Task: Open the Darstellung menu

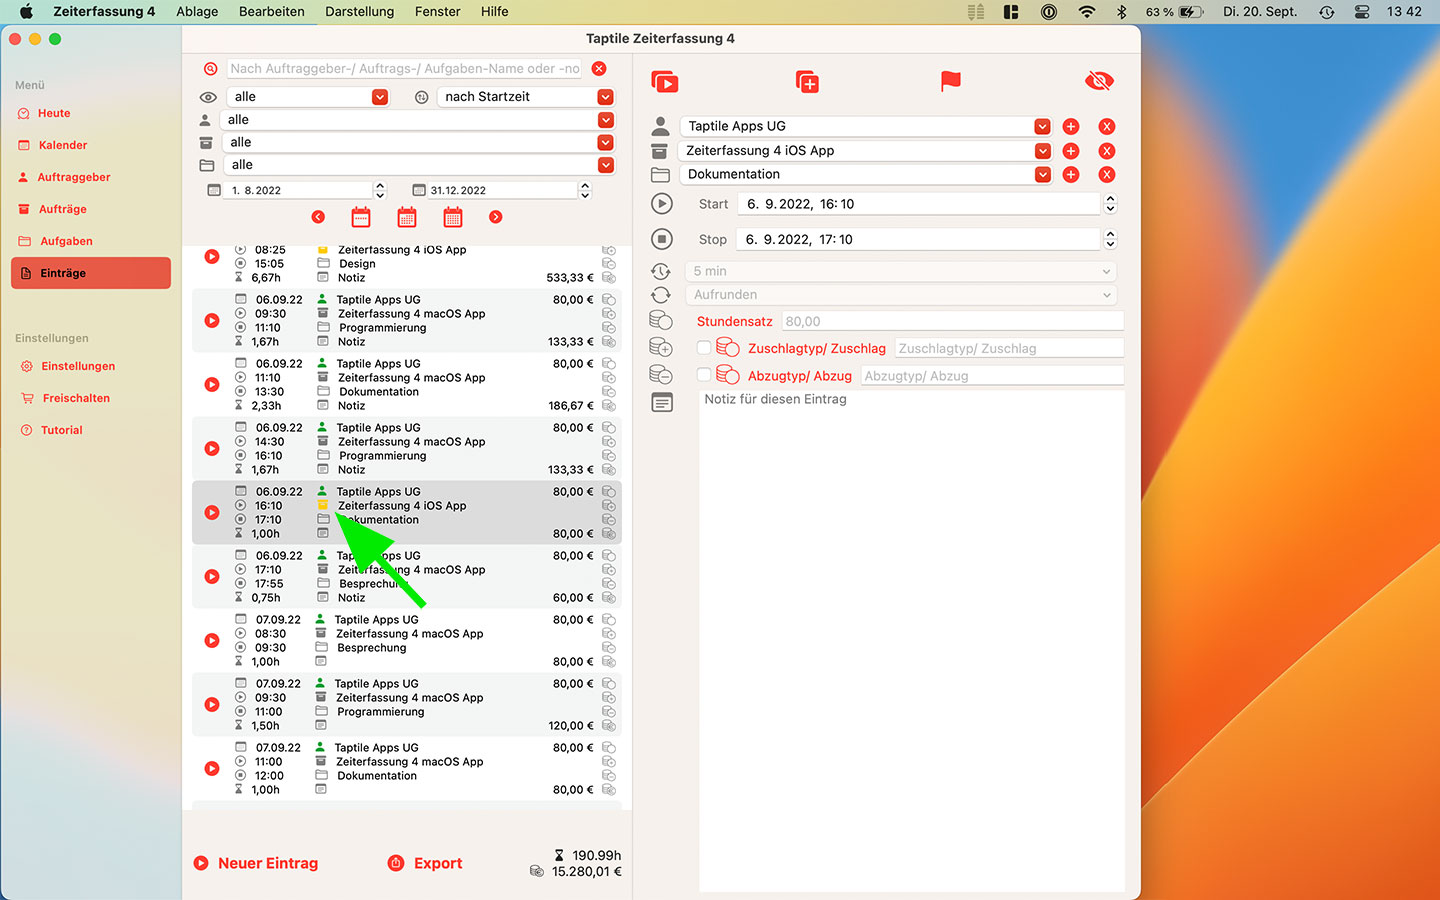Action: [360, 12]
